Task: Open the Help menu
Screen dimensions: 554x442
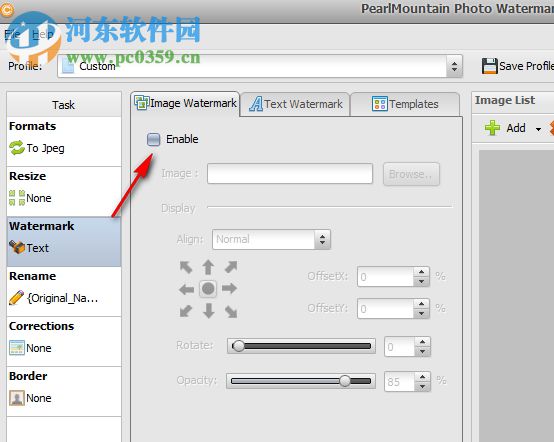Action: tap(42, 34)
